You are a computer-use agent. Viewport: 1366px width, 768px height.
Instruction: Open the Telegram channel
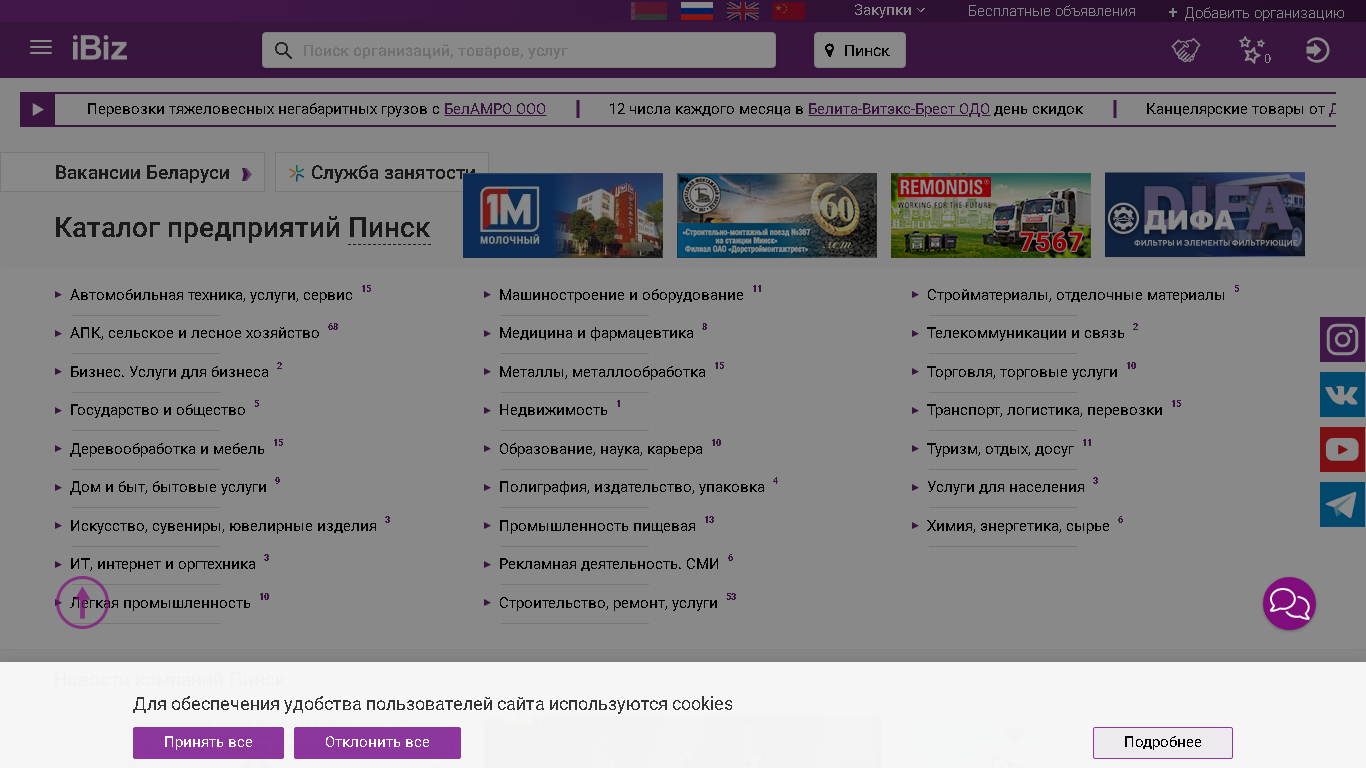pos(1342,505)
